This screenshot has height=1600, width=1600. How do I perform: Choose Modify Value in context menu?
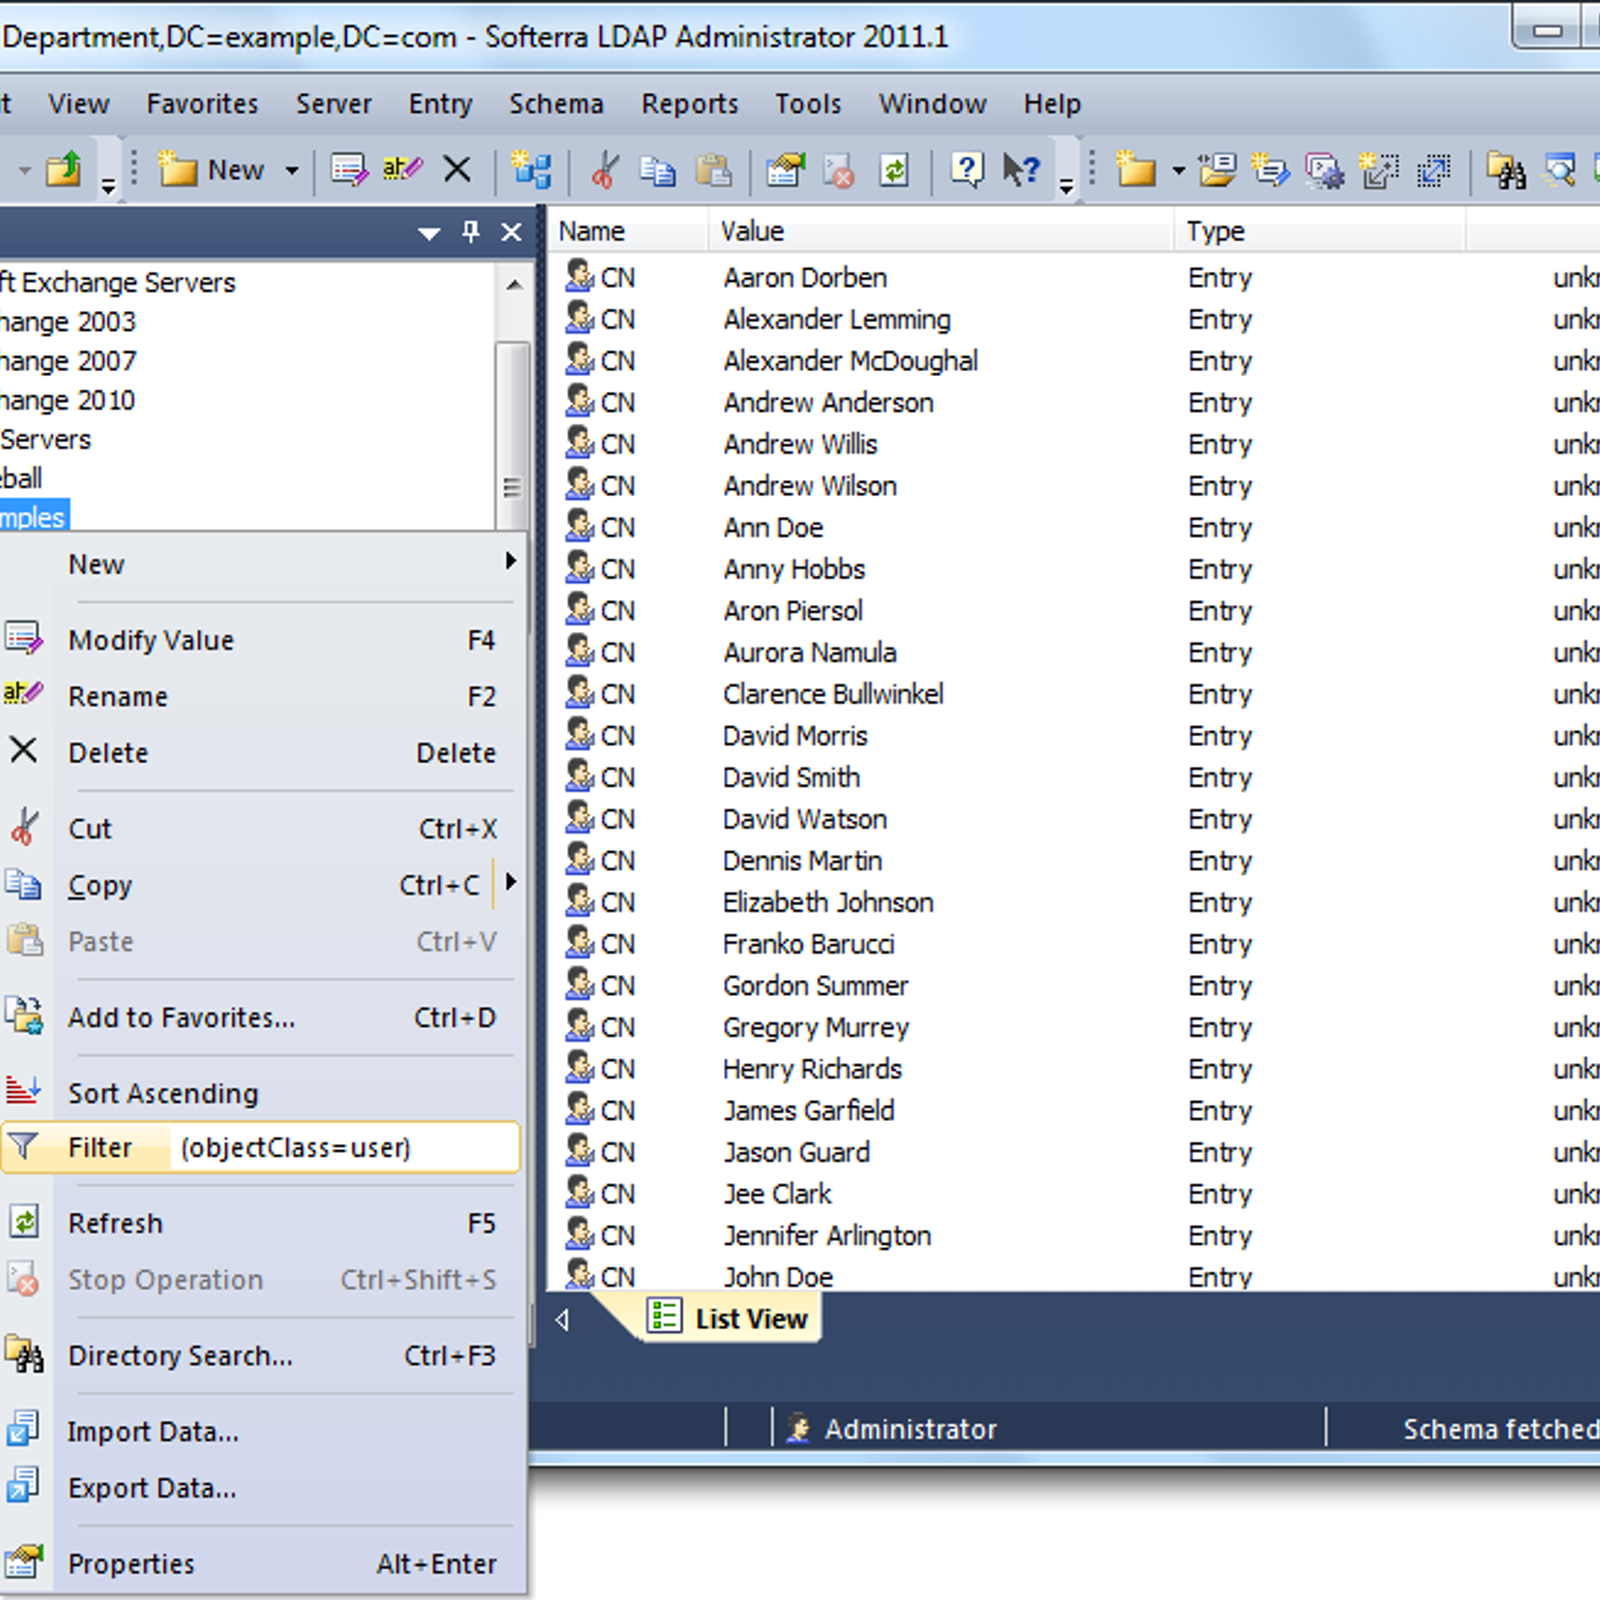click(262, 640)
